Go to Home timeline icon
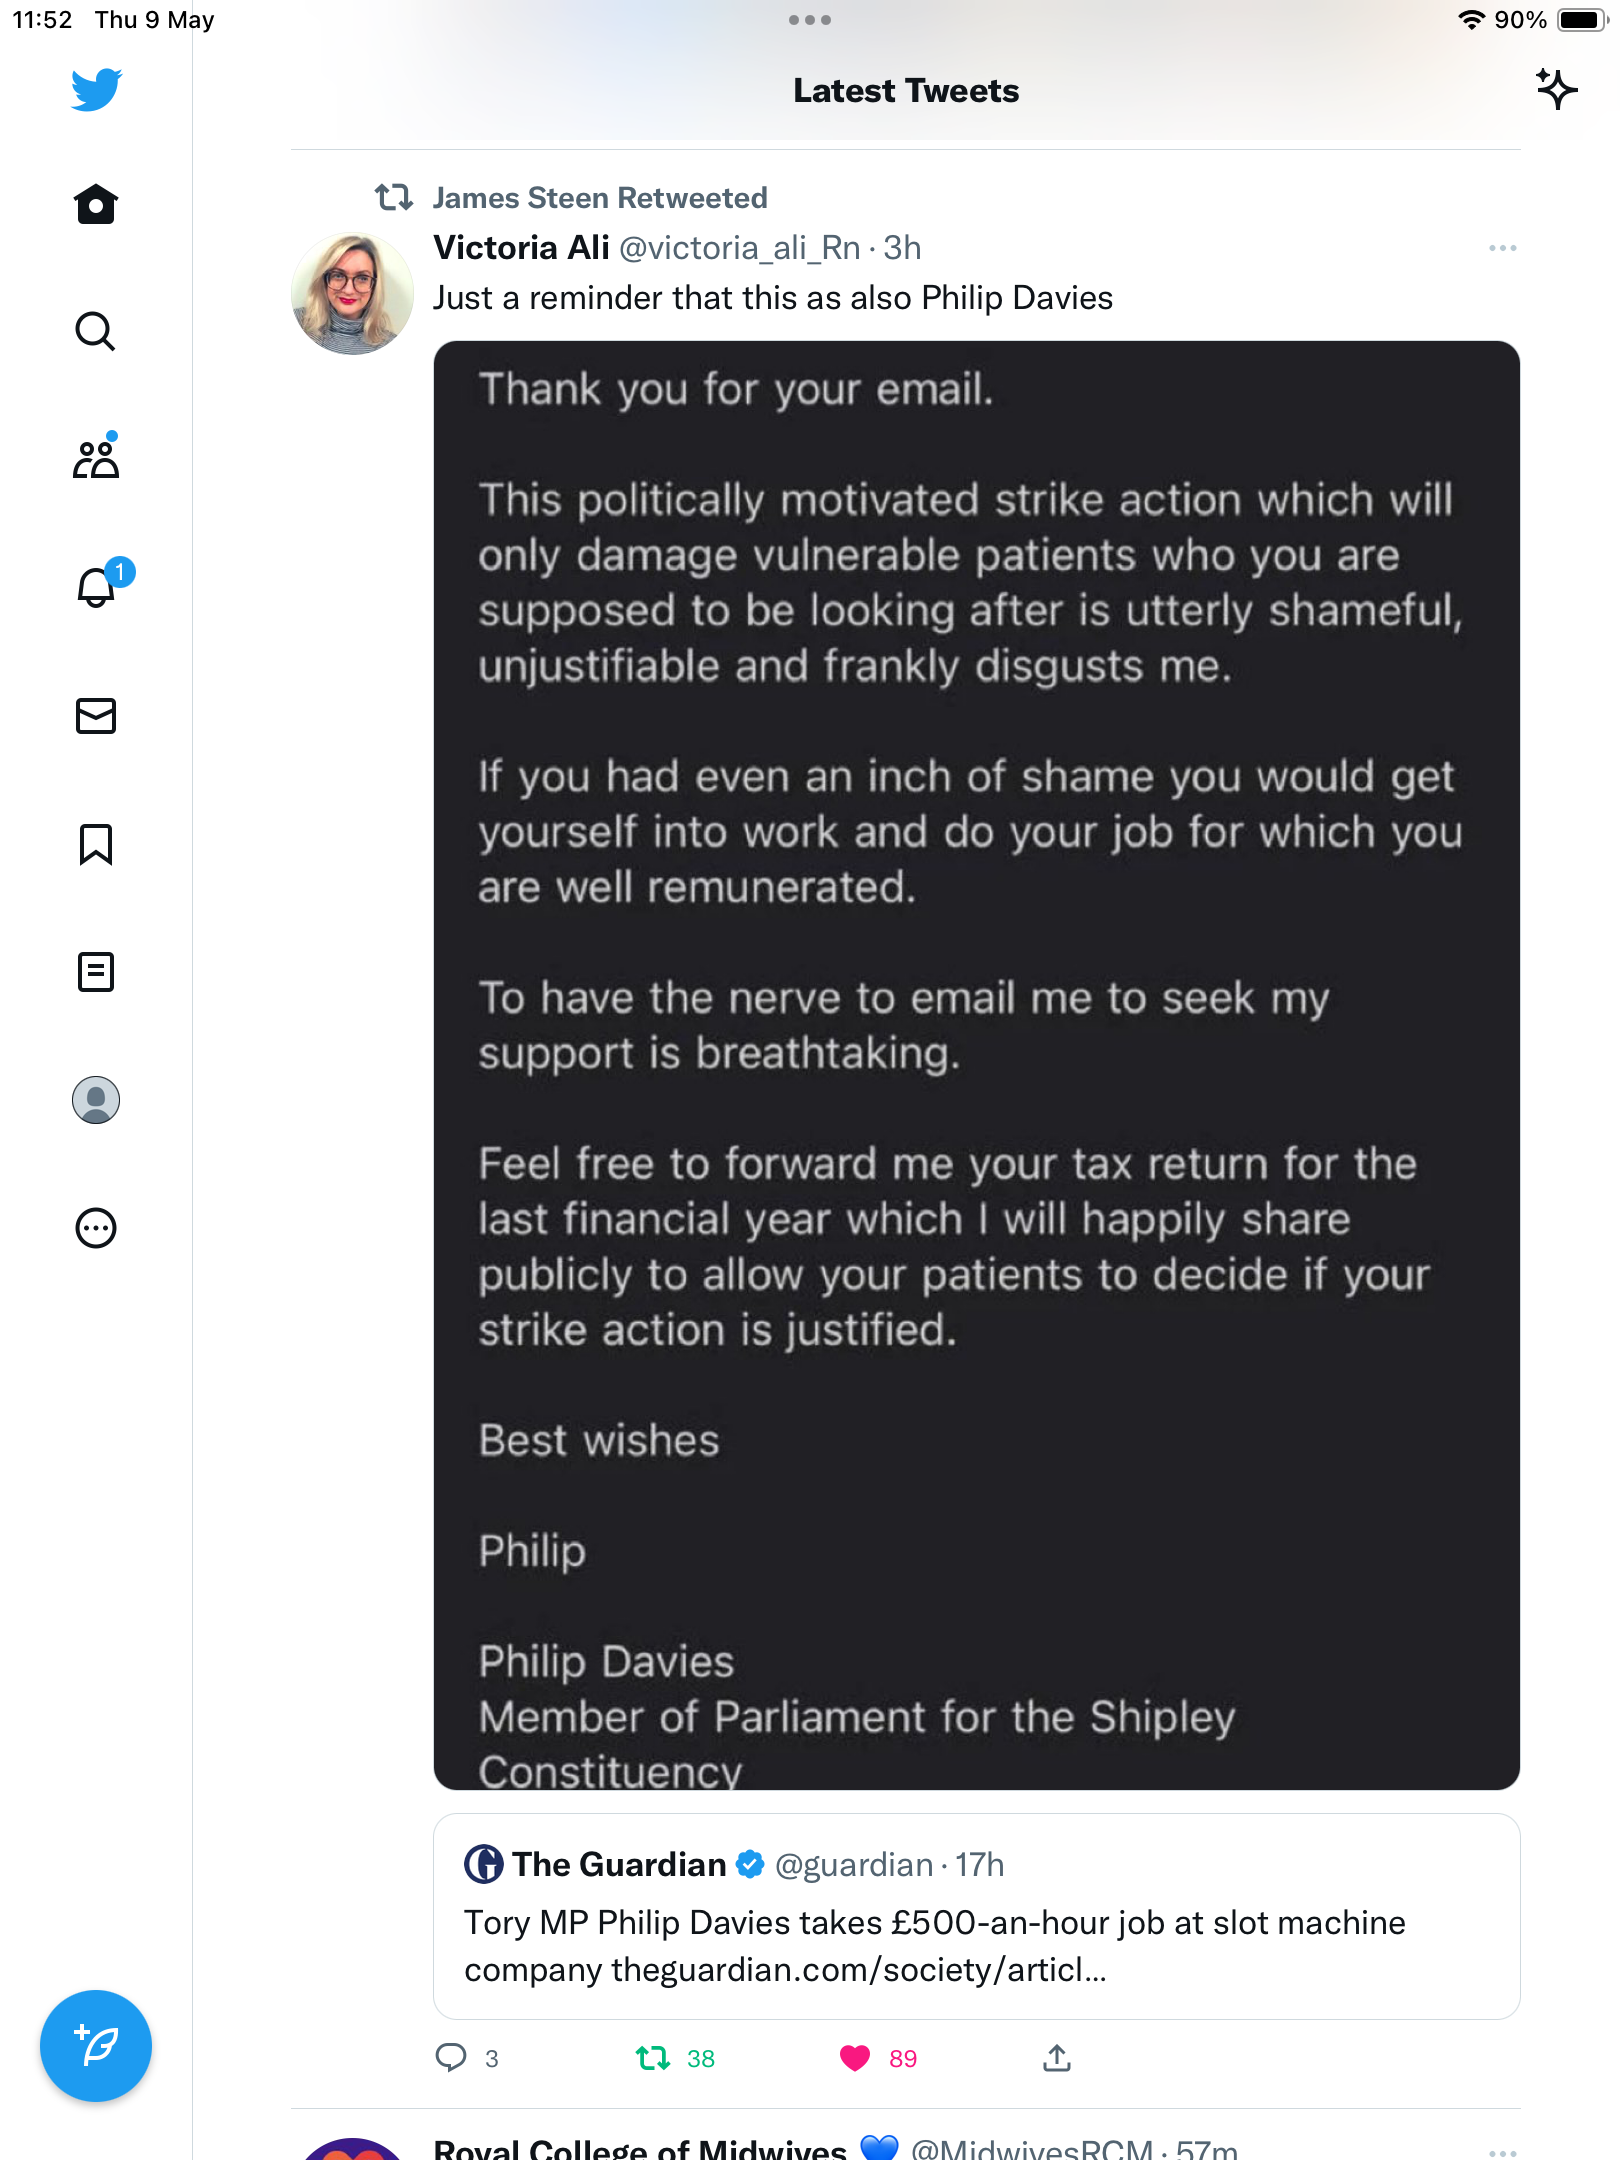1620x2160 pixels. [96, 204]
